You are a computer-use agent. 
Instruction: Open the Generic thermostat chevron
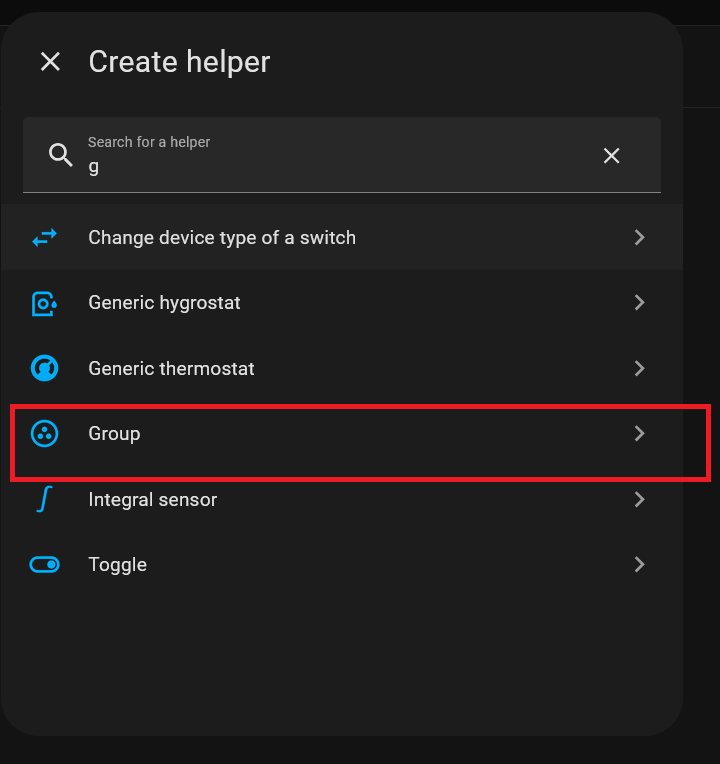[640, 368]
